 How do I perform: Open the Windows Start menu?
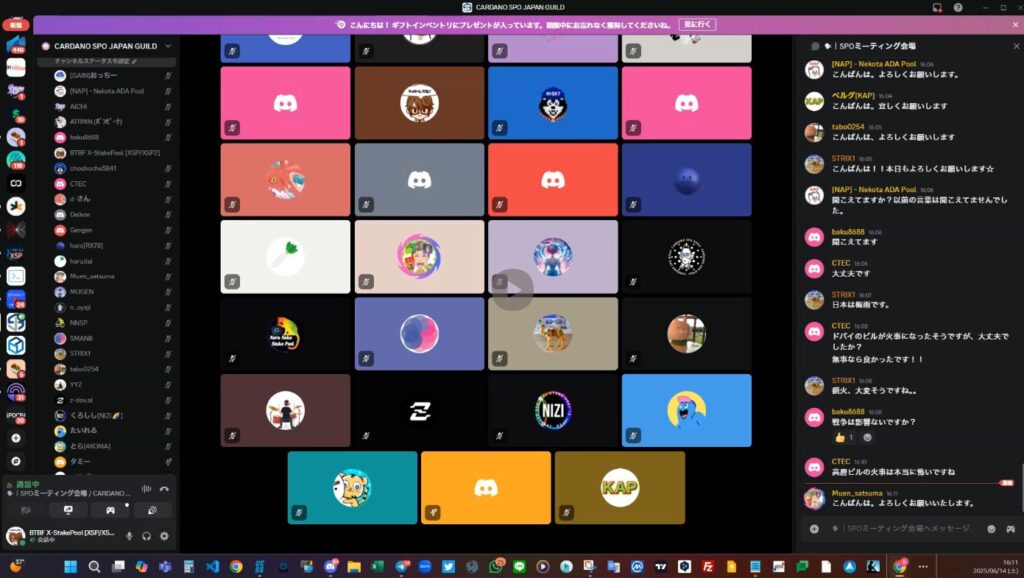(x=71, y=566)
